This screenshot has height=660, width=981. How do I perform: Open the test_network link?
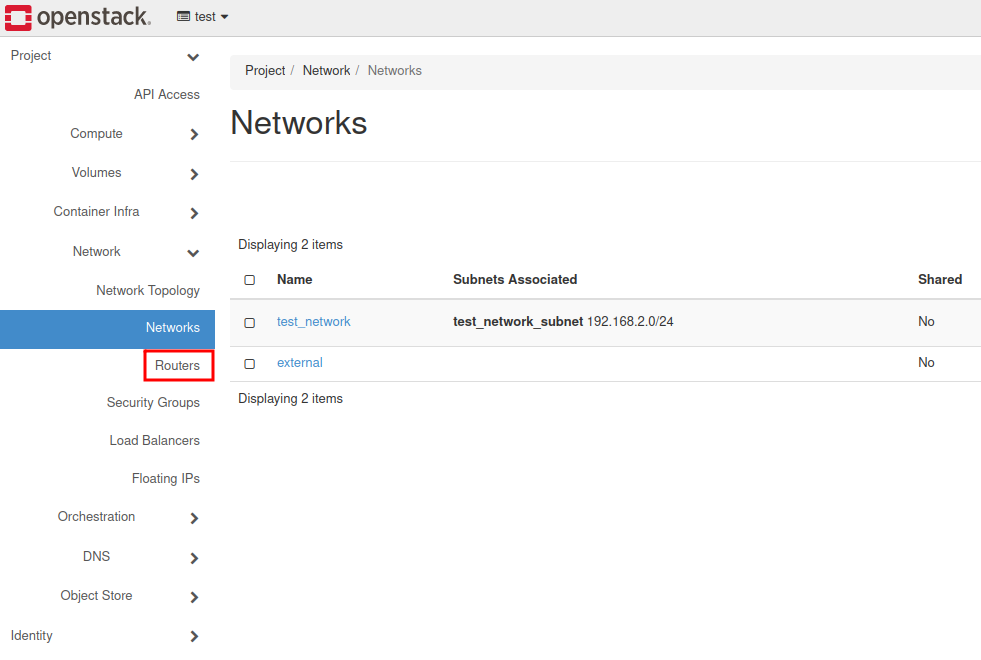point(314,322)
